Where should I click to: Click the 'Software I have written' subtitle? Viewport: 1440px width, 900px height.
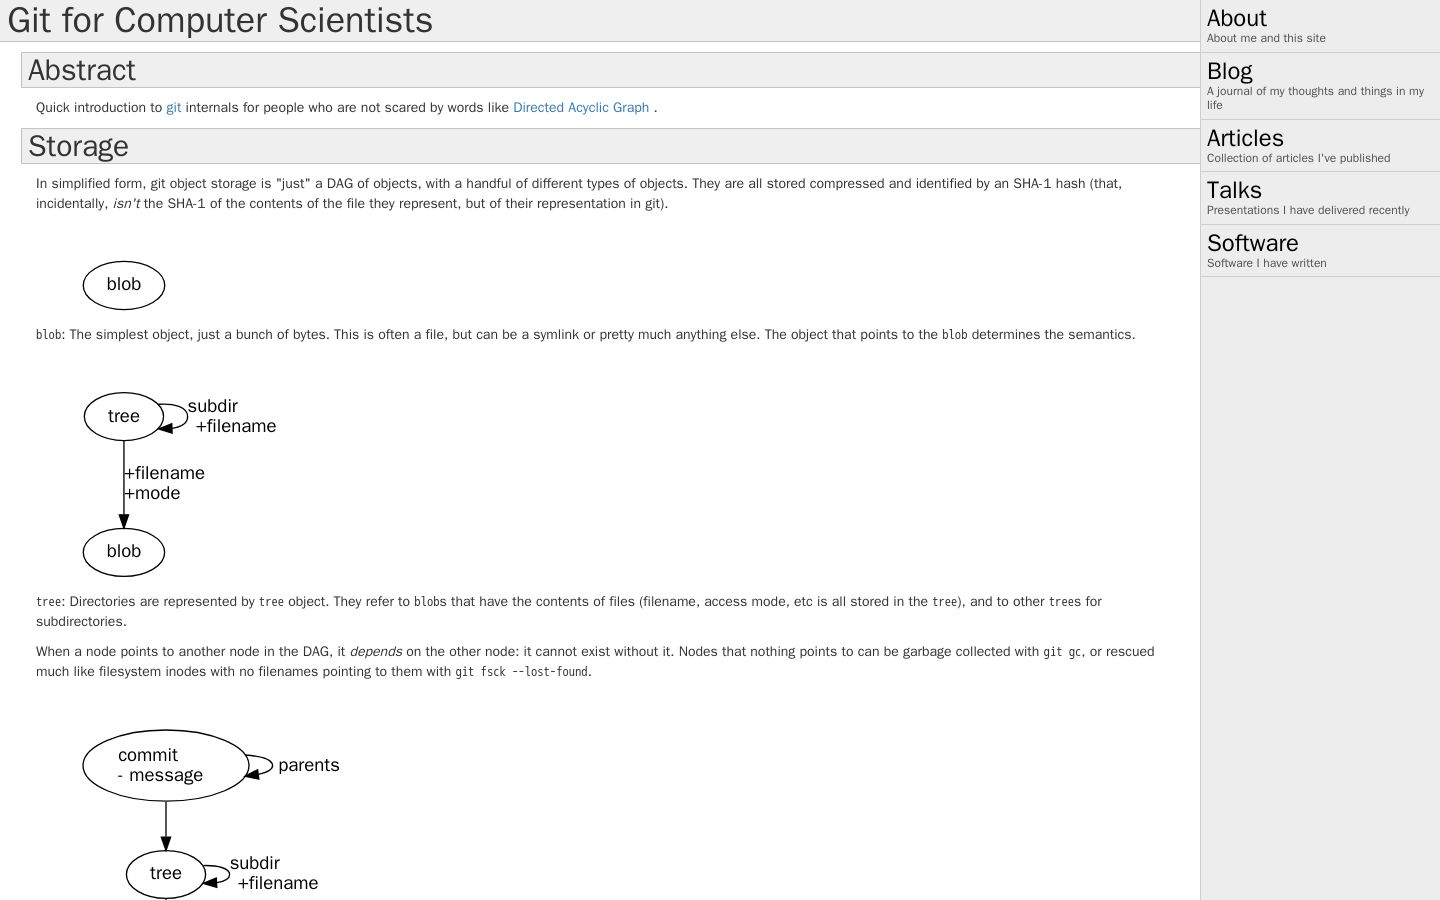click(1267, 263)
